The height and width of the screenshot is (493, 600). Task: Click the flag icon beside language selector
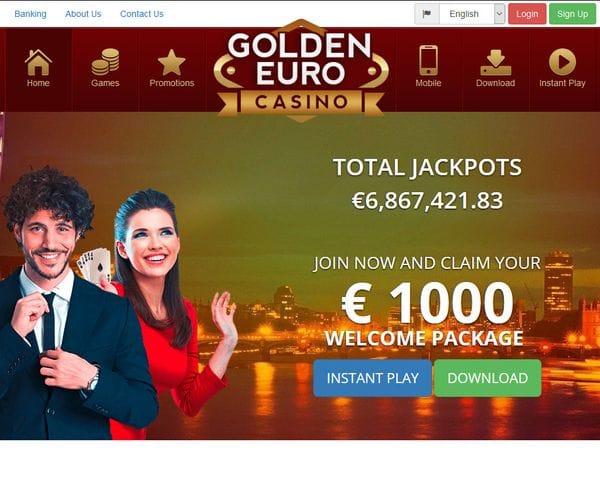click(x=427, y=14)
